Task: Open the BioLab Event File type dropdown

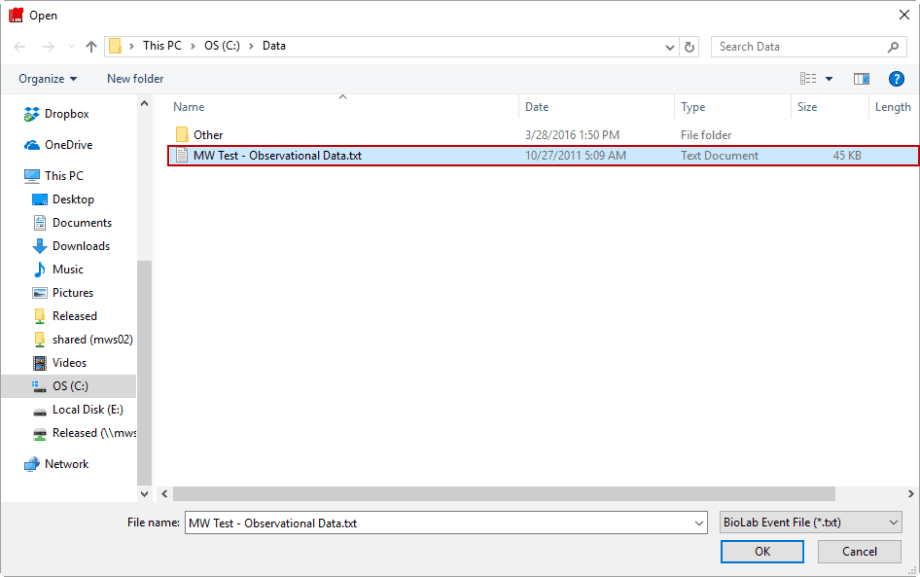Action: coord(810,522)
